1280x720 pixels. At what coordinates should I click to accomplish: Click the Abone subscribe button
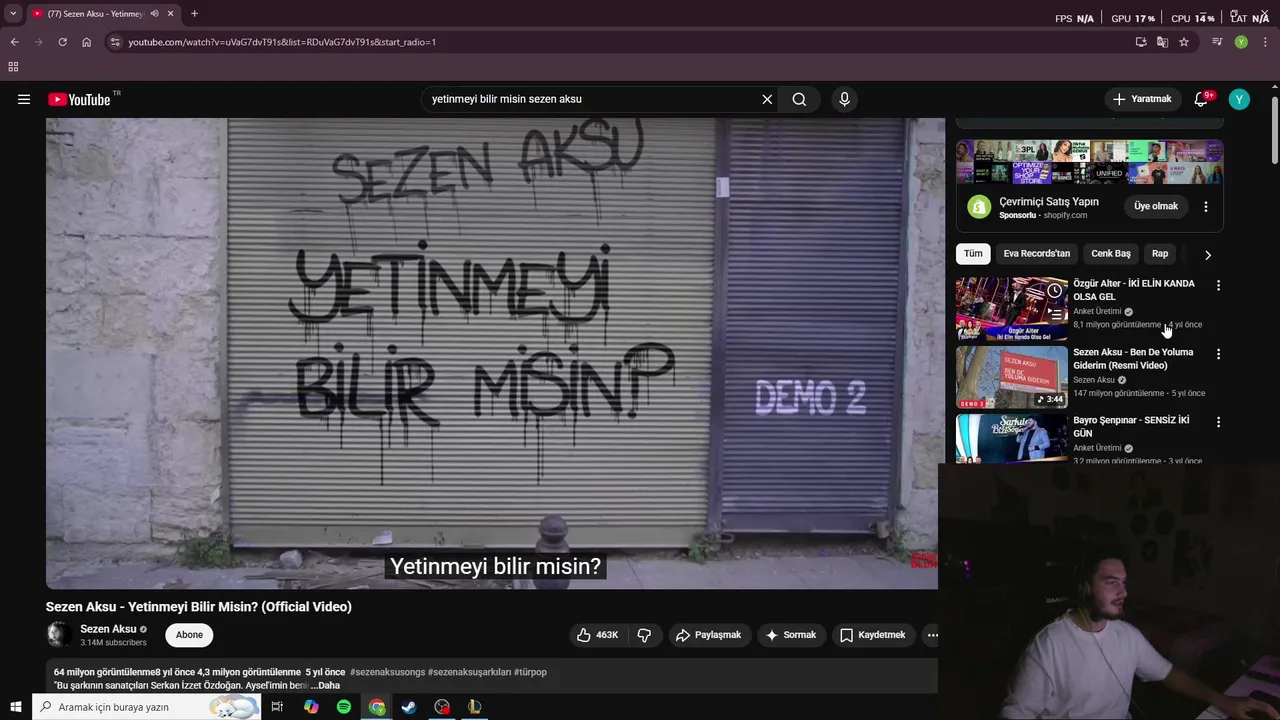189,635
